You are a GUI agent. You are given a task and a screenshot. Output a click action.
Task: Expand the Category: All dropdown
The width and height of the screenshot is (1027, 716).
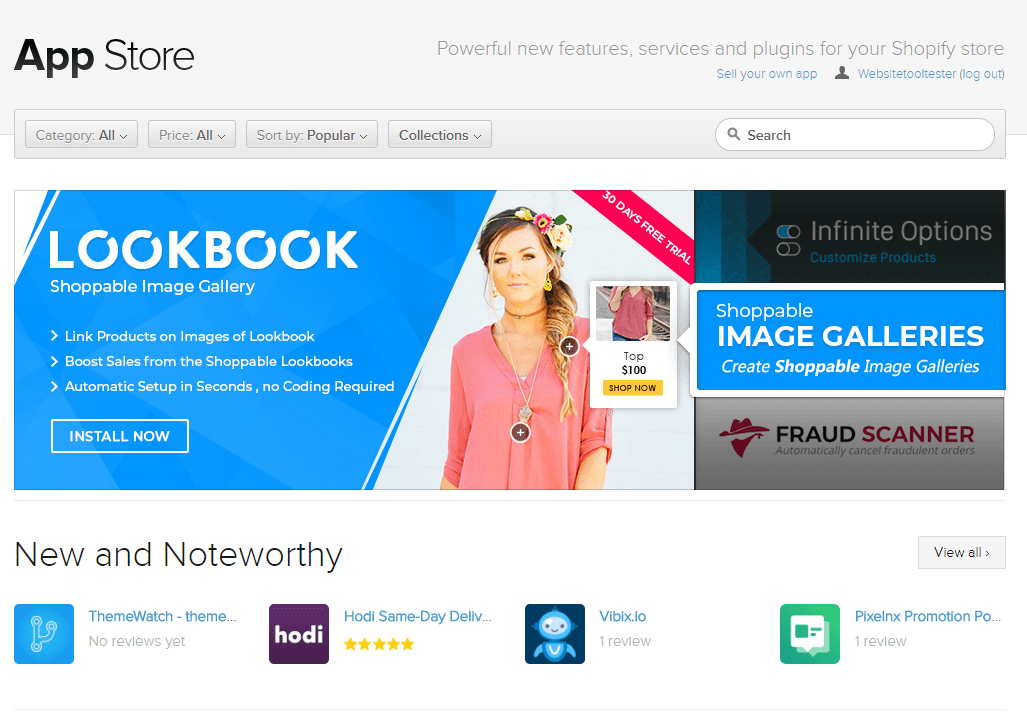[81, 134]
